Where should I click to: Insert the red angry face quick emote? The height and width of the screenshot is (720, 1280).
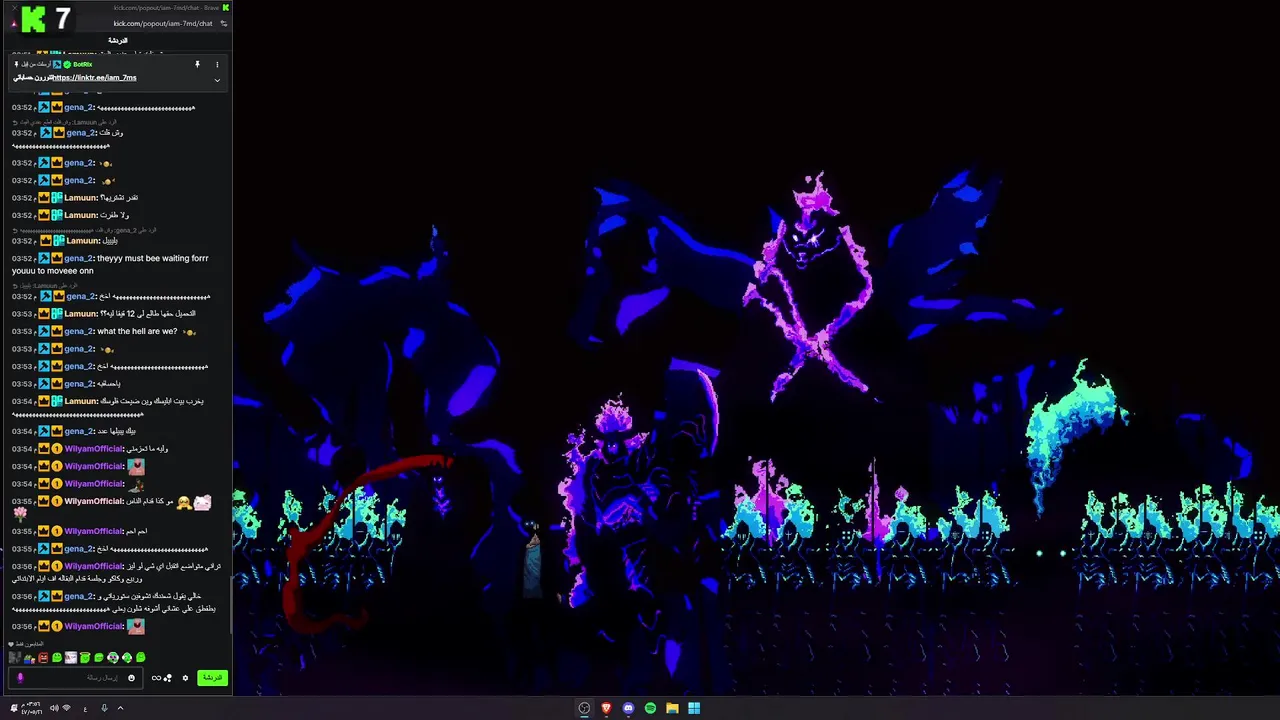coord(43,657)
